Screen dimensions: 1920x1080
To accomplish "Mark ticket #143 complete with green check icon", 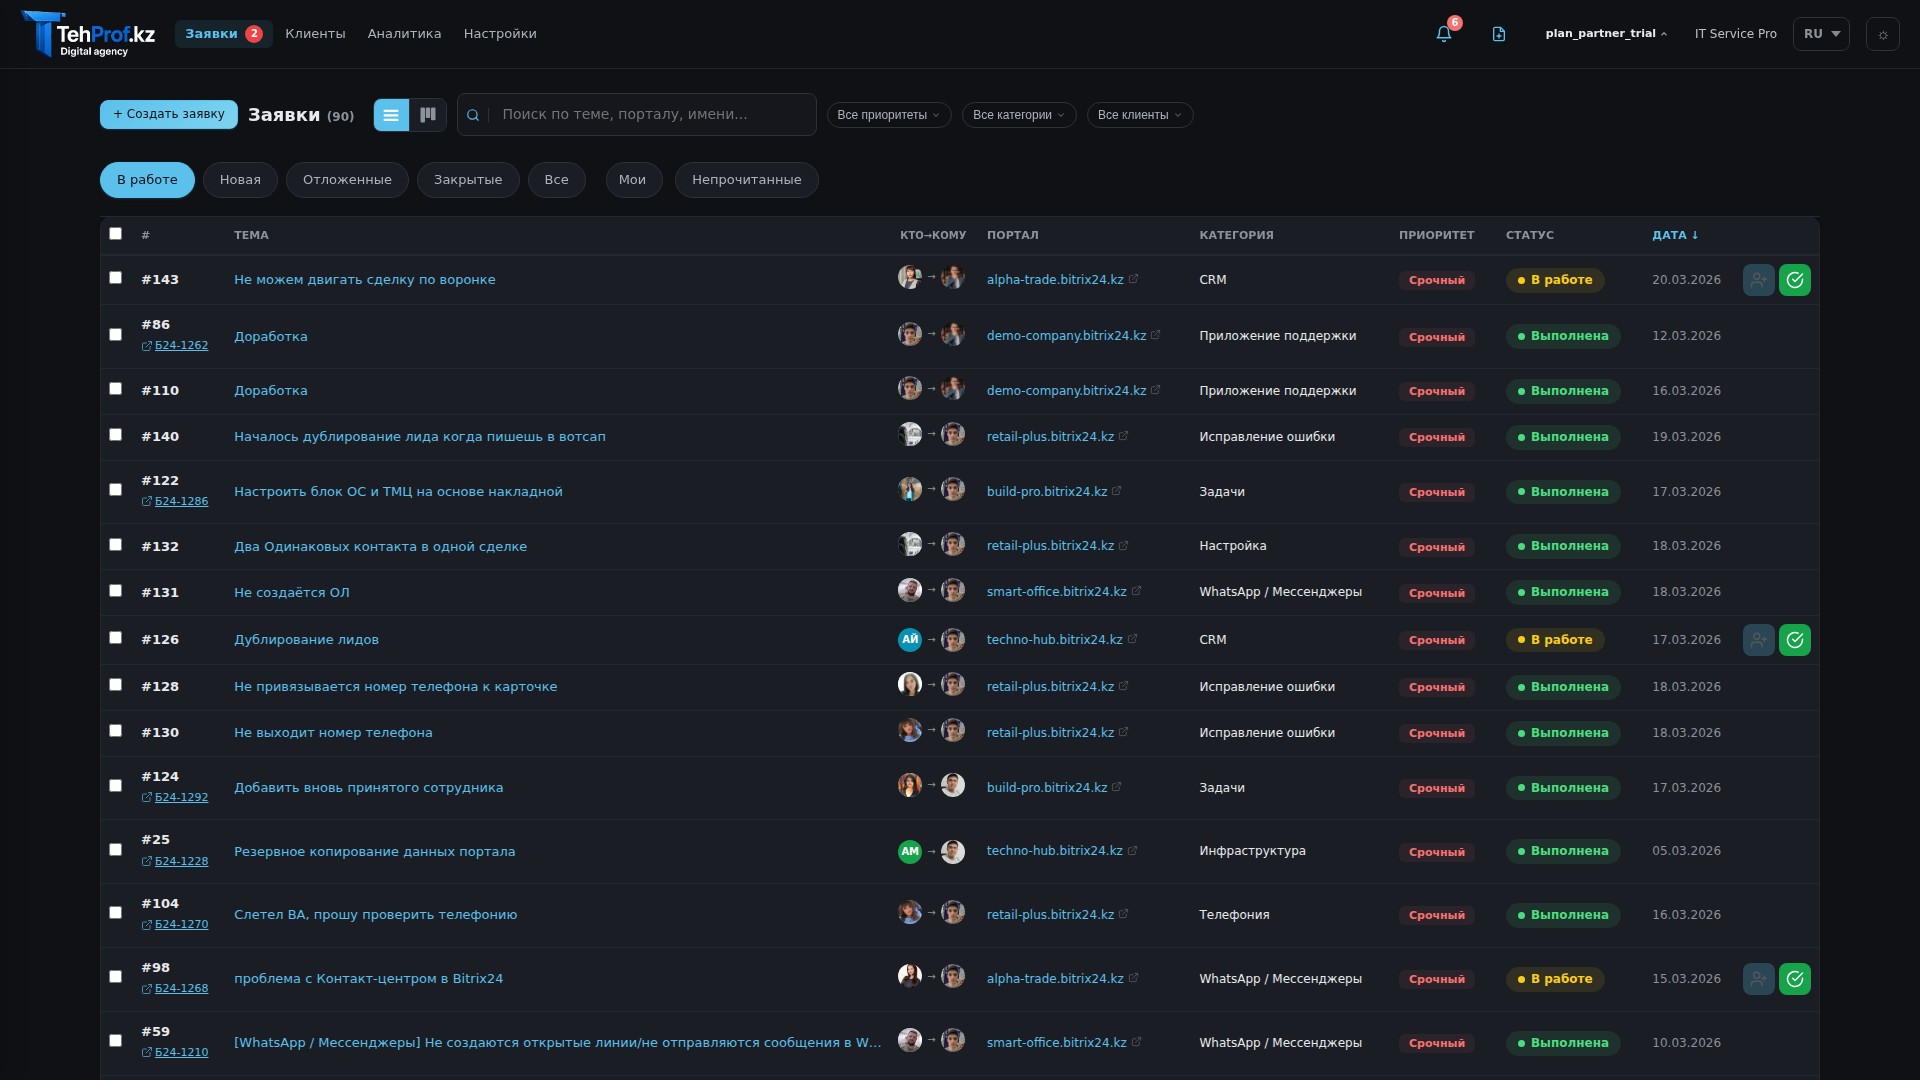I will [x=1794, y=280].
